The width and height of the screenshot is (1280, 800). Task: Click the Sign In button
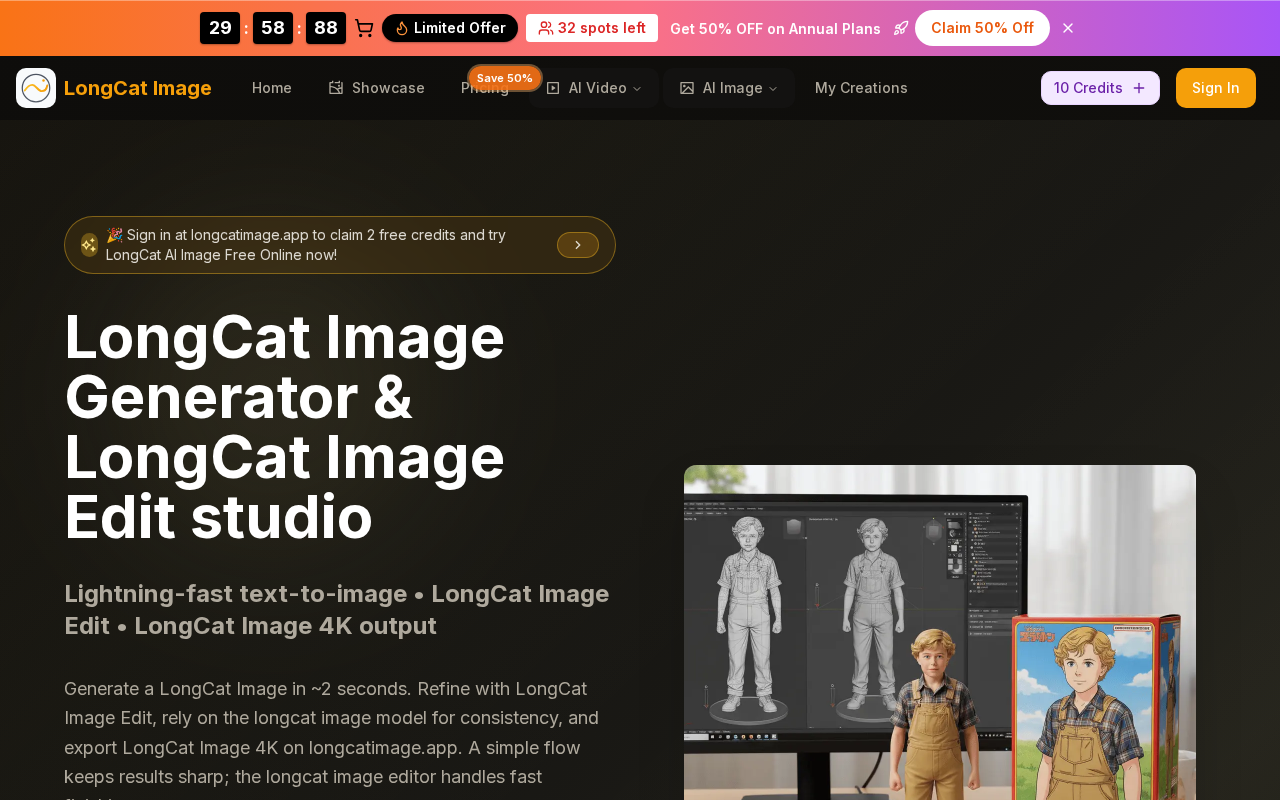pos(1216,88)
